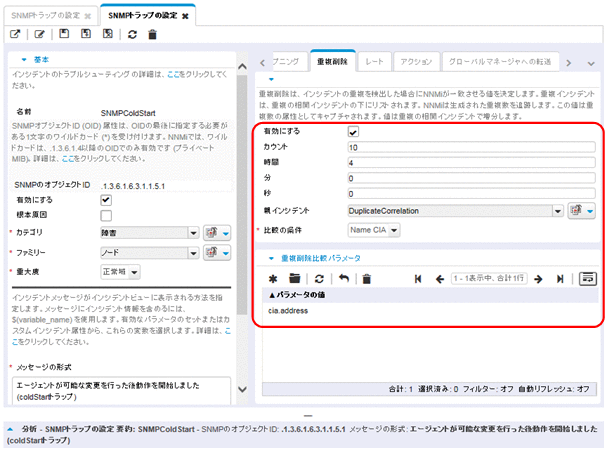Screen dimensions: 608x452
Task: Click the 分 input field
Action: (x=471, y=178)
